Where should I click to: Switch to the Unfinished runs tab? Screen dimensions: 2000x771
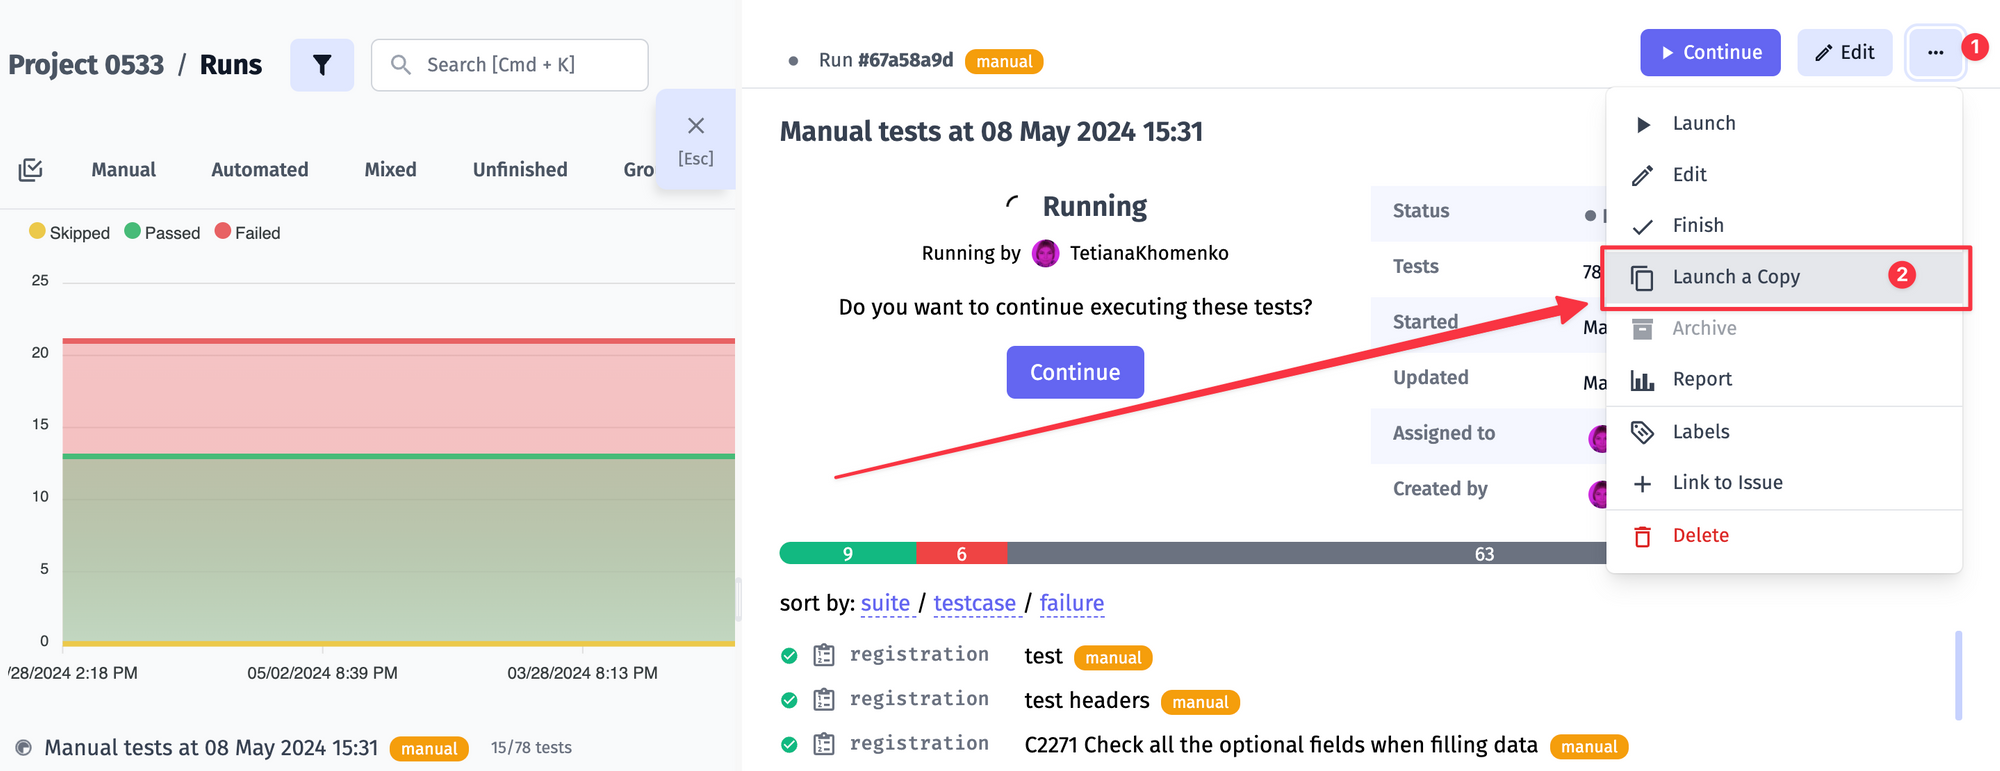(520, 170)
